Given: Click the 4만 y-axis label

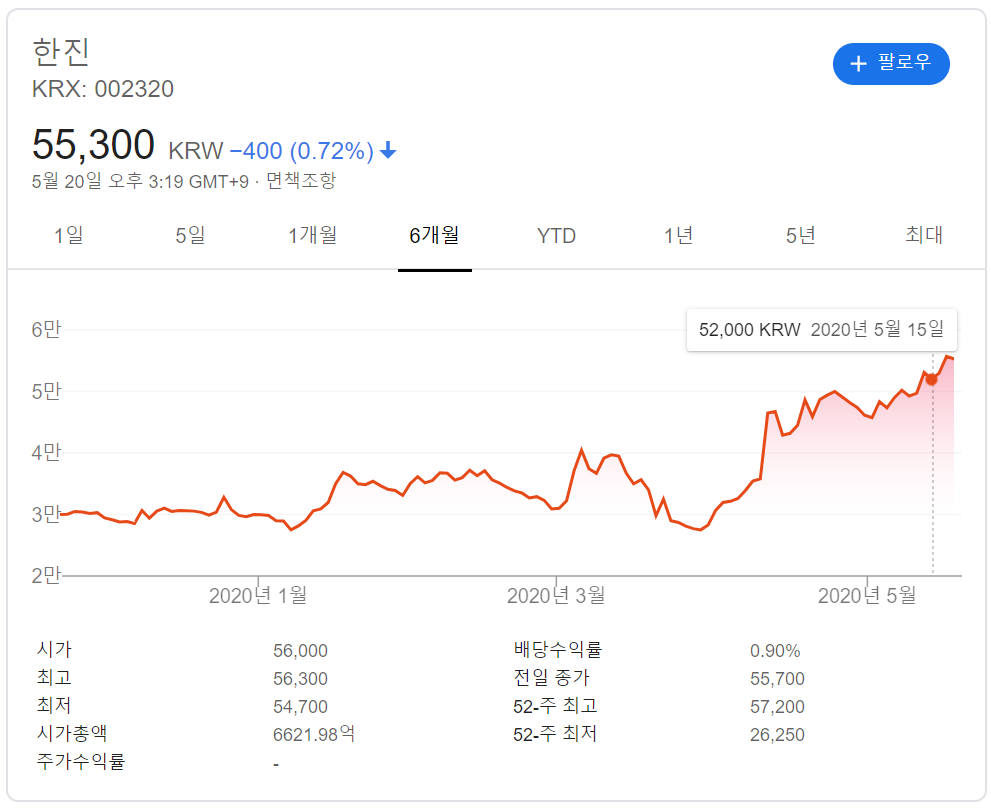Looking at the screenshot, I should [x=47, y=453].
